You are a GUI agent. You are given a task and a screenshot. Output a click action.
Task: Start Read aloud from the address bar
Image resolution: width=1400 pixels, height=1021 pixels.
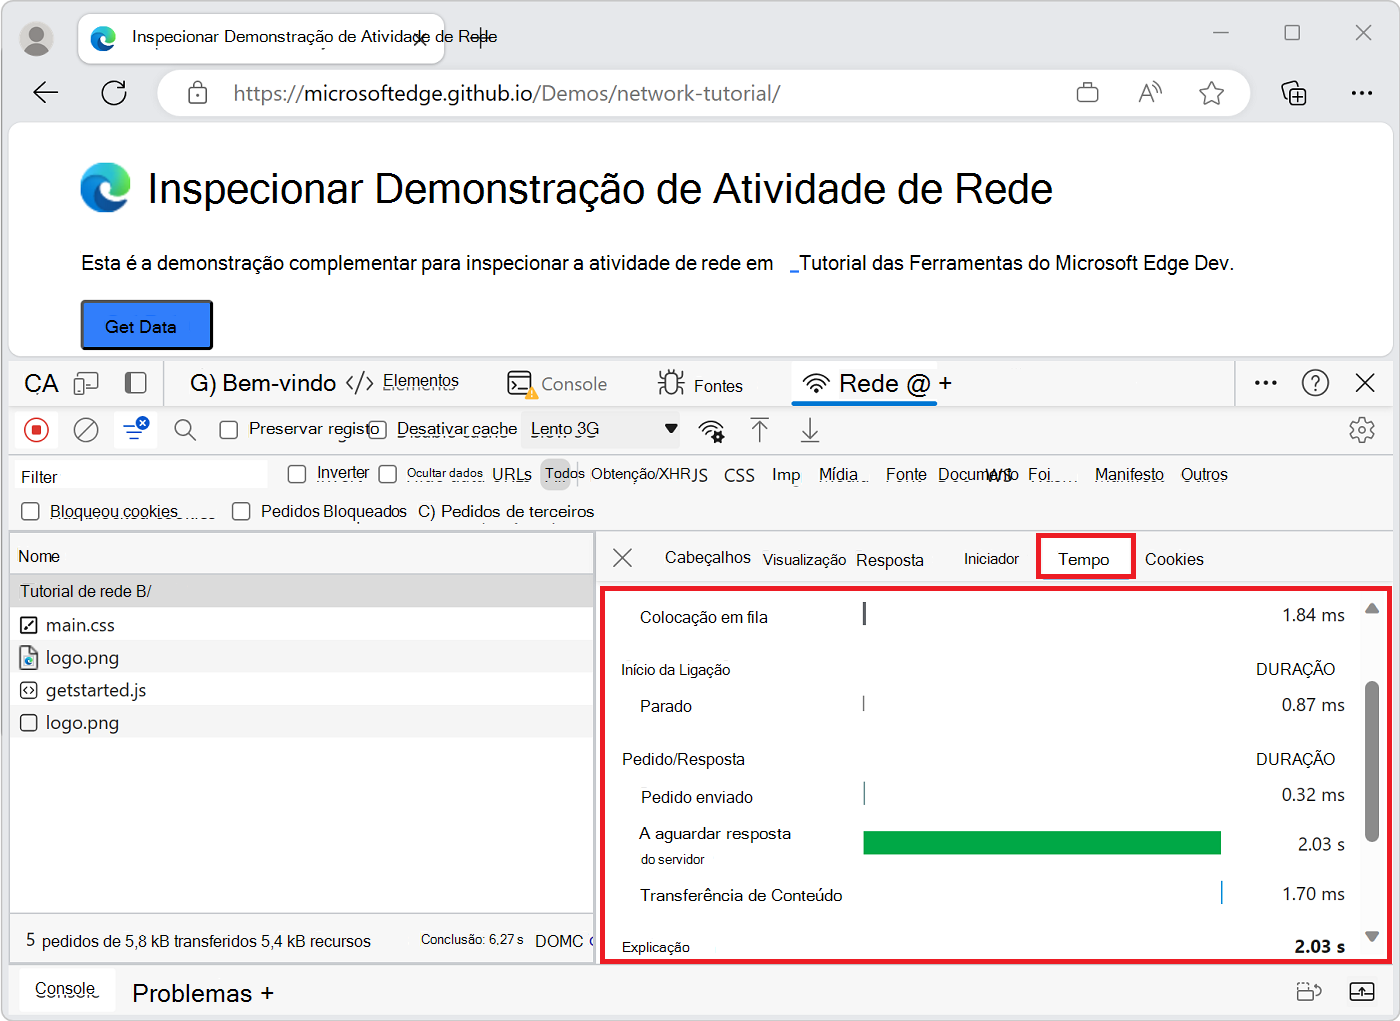[1150, 93]
